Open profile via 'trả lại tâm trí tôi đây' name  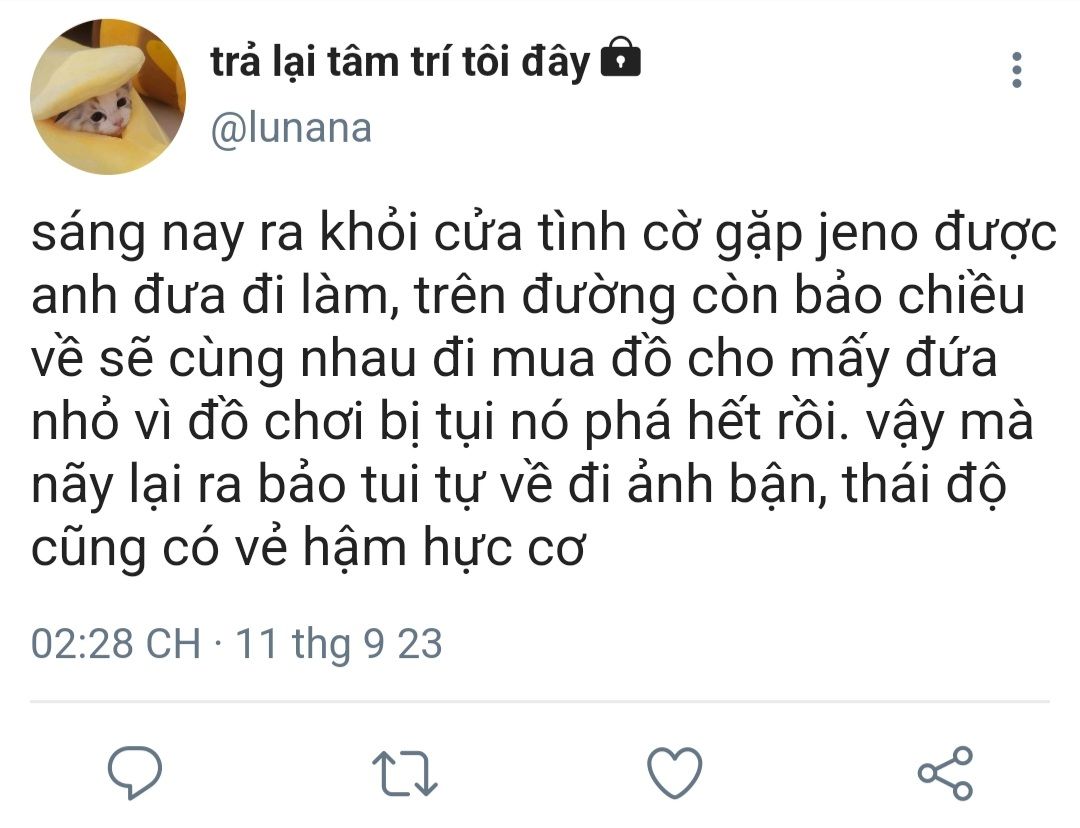(400, 62)
